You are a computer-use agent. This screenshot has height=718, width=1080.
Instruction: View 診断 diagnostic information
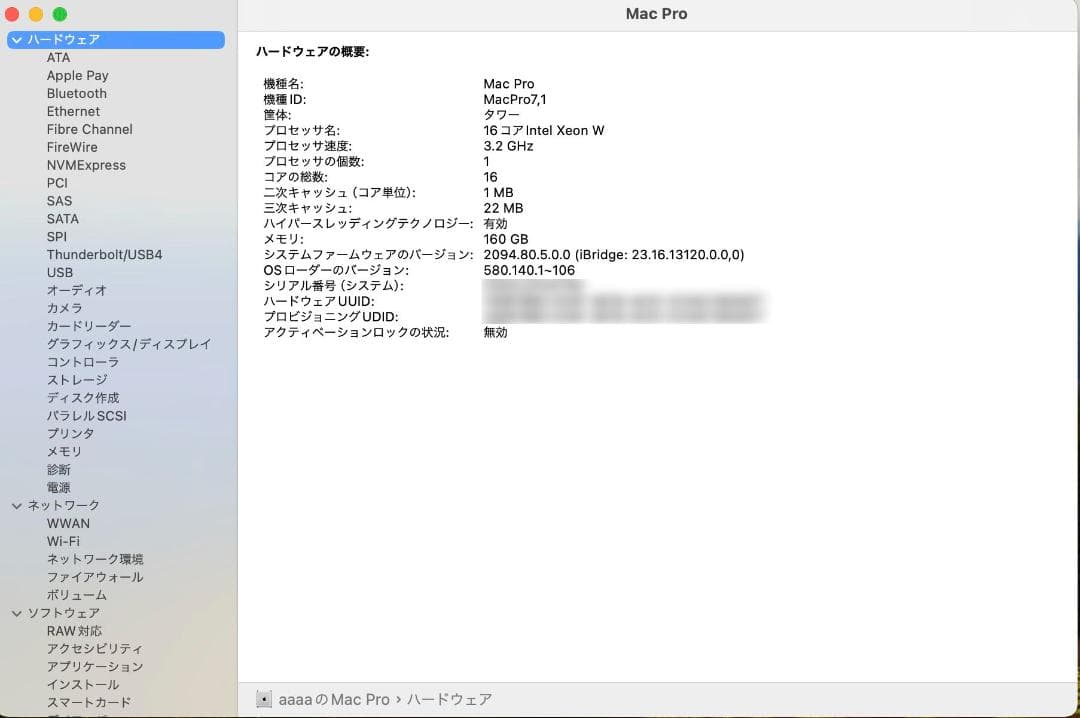[59, 469]
